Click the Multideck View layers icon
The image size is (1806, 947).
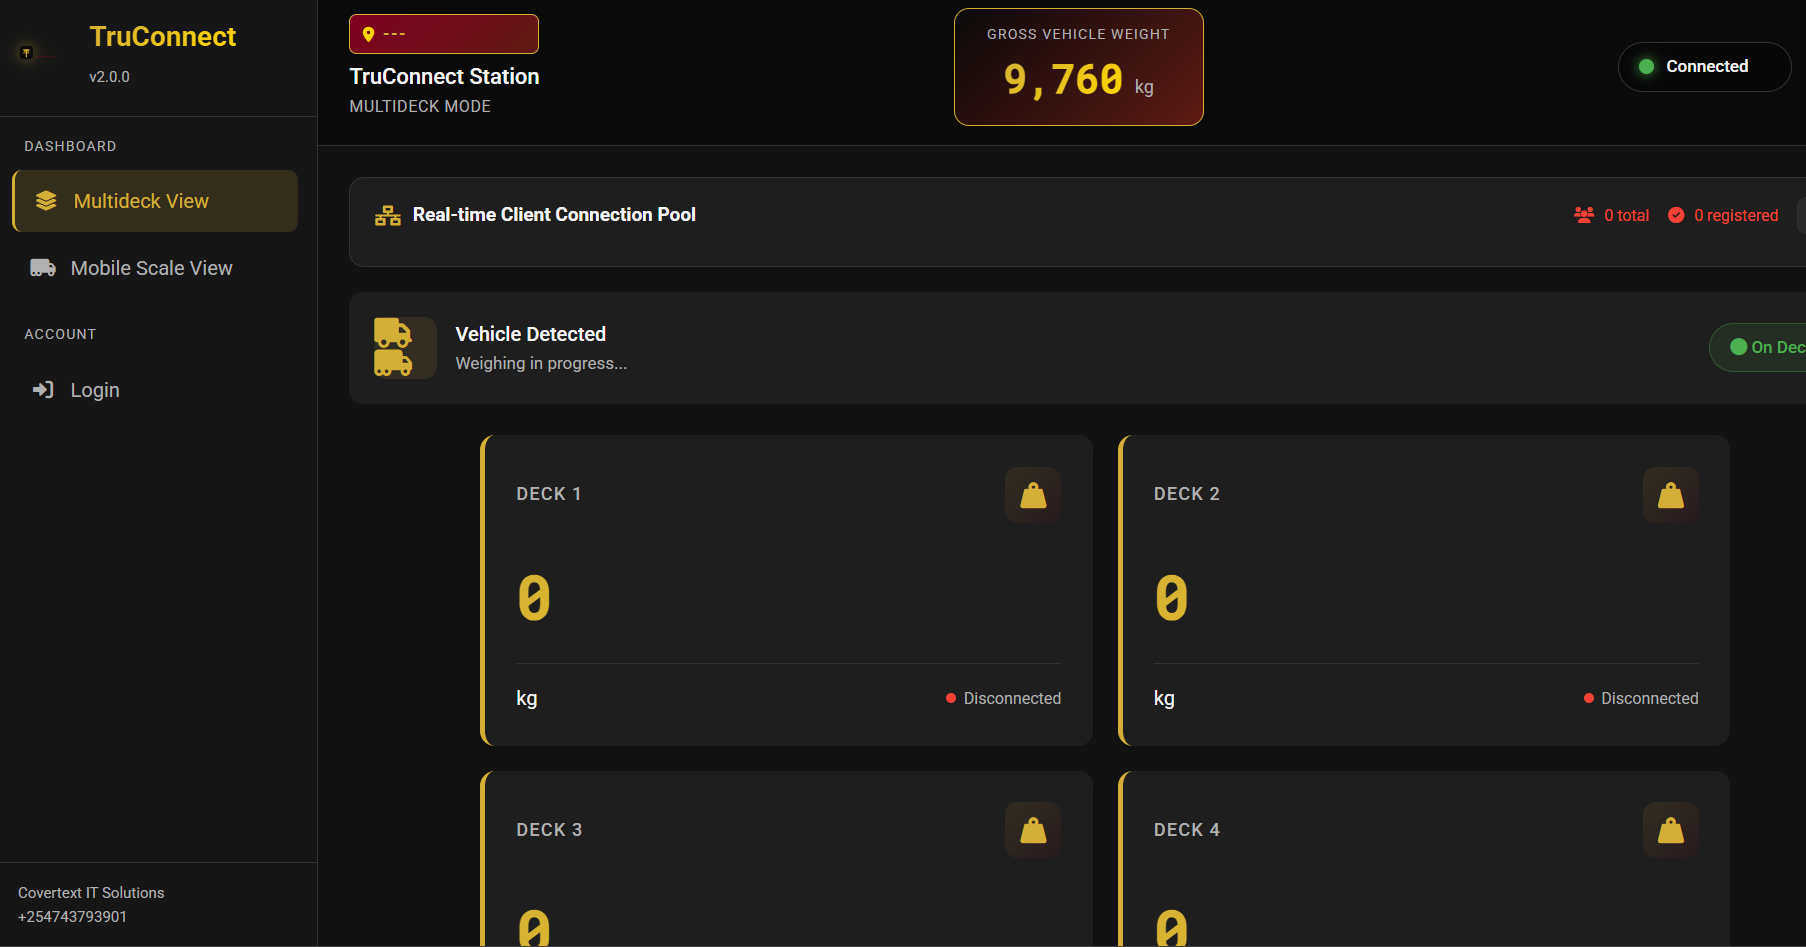[46, 201]
